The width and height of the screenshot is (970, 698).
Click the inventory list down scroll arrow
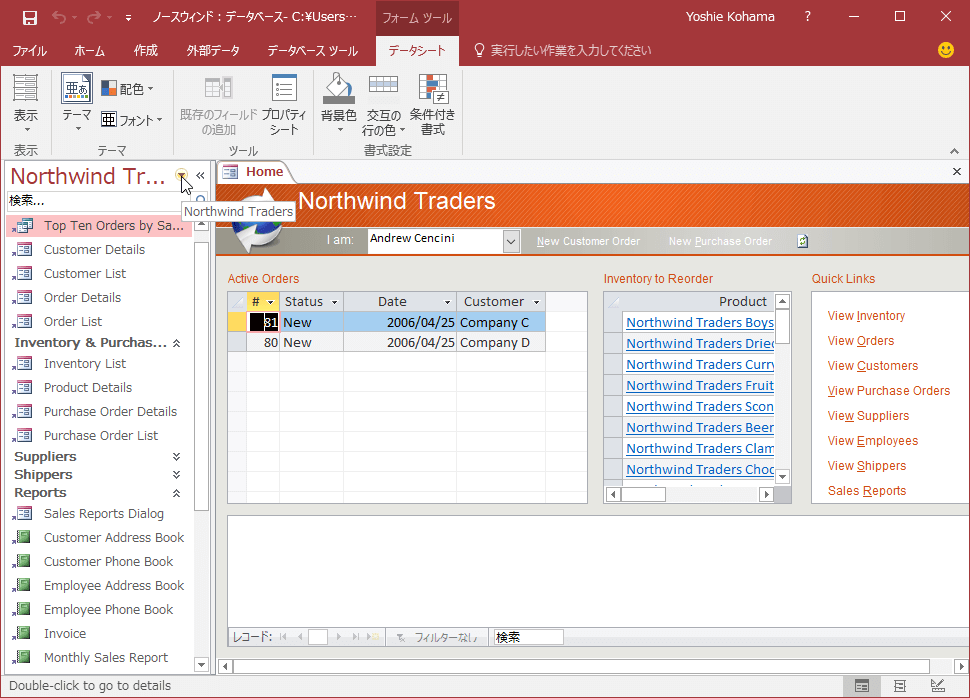click(783, 476)
